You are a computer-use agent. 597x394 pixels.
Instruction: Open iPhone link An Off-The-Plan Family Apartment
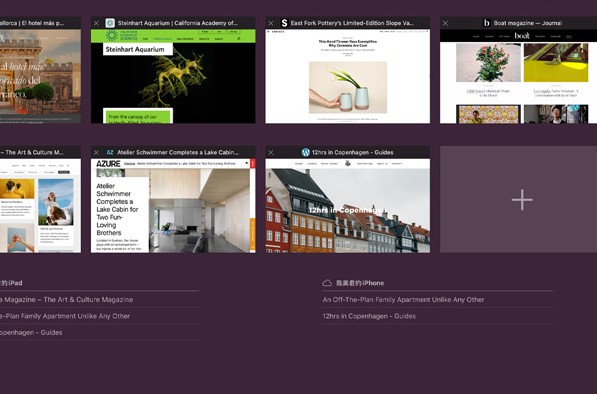coord(403,300)
